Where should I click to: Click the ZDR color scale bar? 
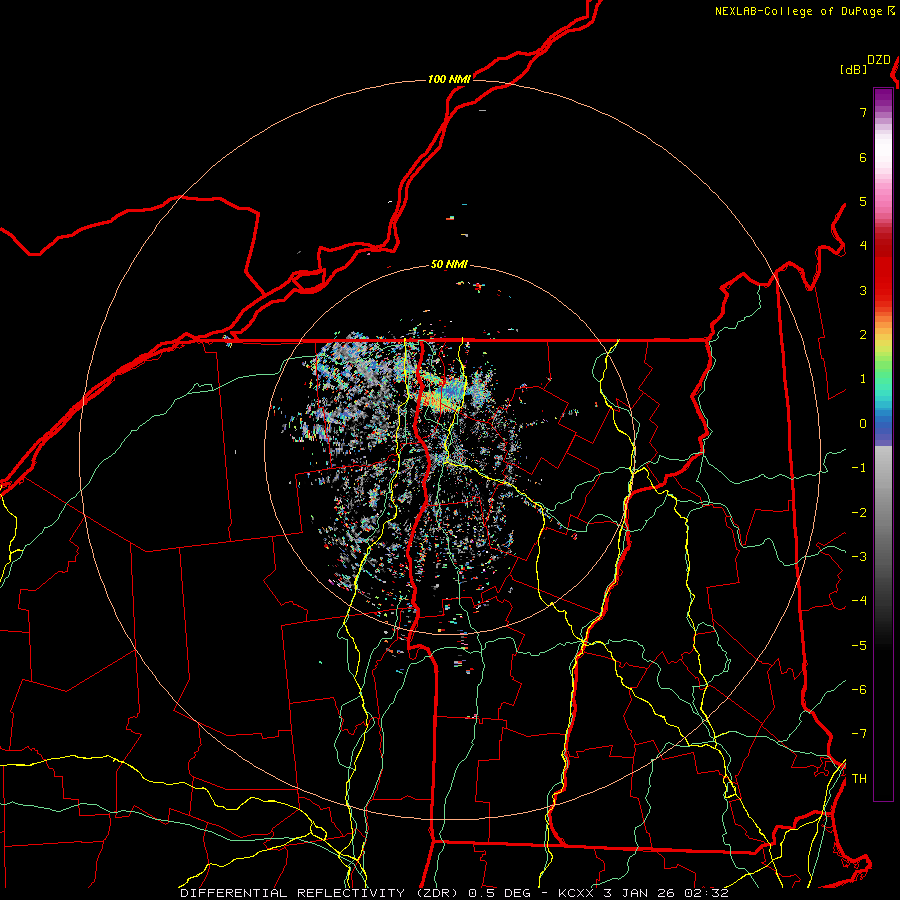(x=883, y=444)
